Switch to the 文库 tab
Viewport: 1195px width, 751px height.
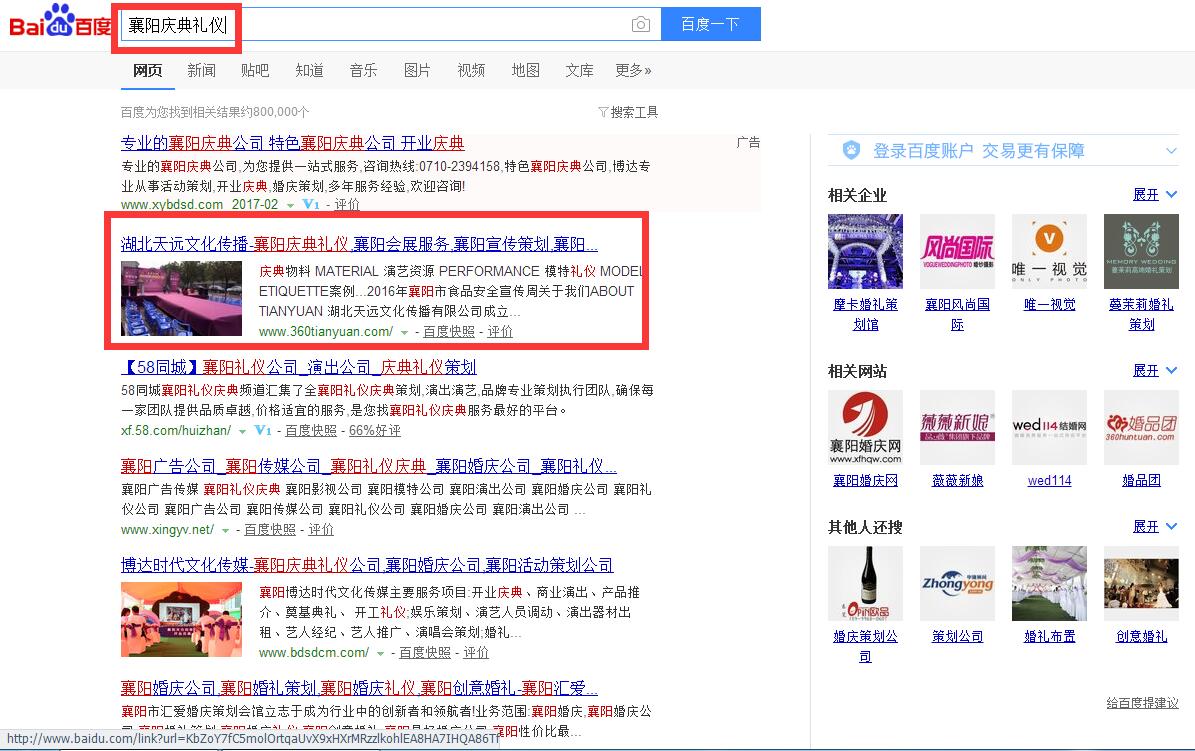click(x=579, y=70)
